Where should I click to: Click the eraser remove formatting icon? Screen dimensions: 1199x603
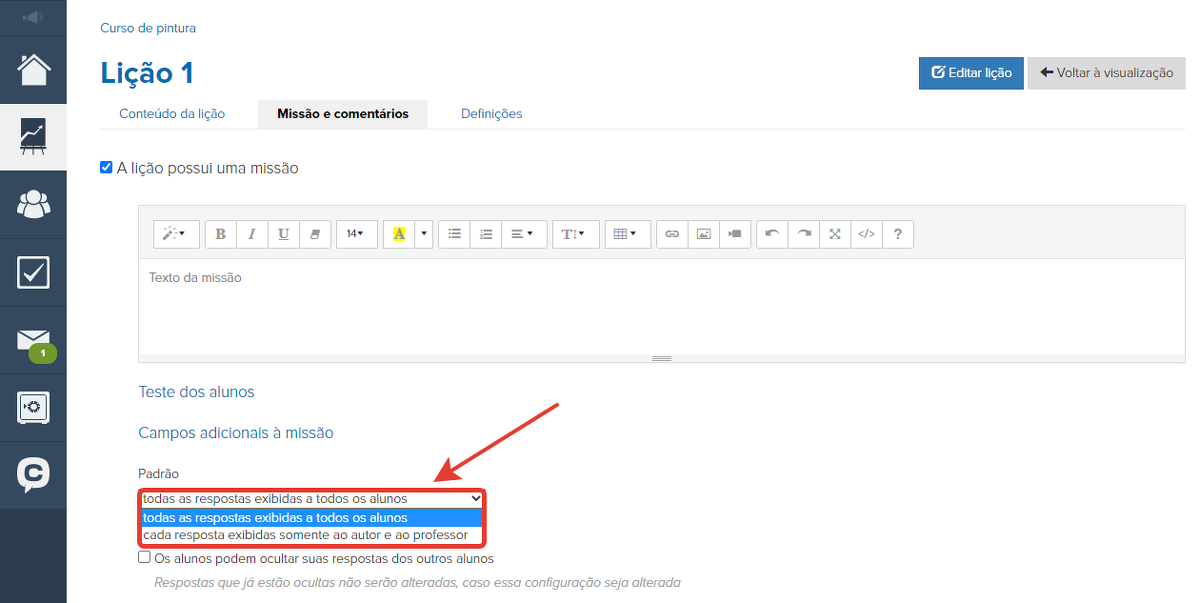coord(315,234)
